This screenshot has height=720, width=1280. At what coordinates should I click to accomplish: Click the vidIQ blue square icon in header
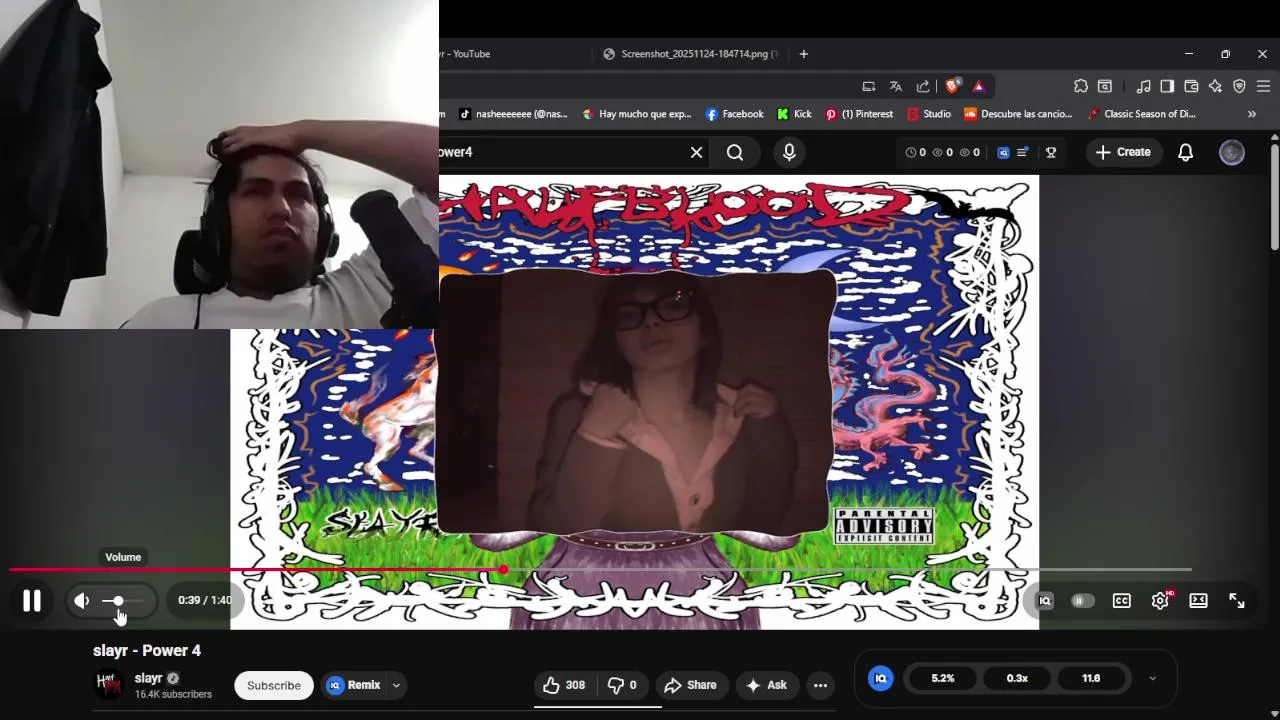click(x=1003, y=152)
